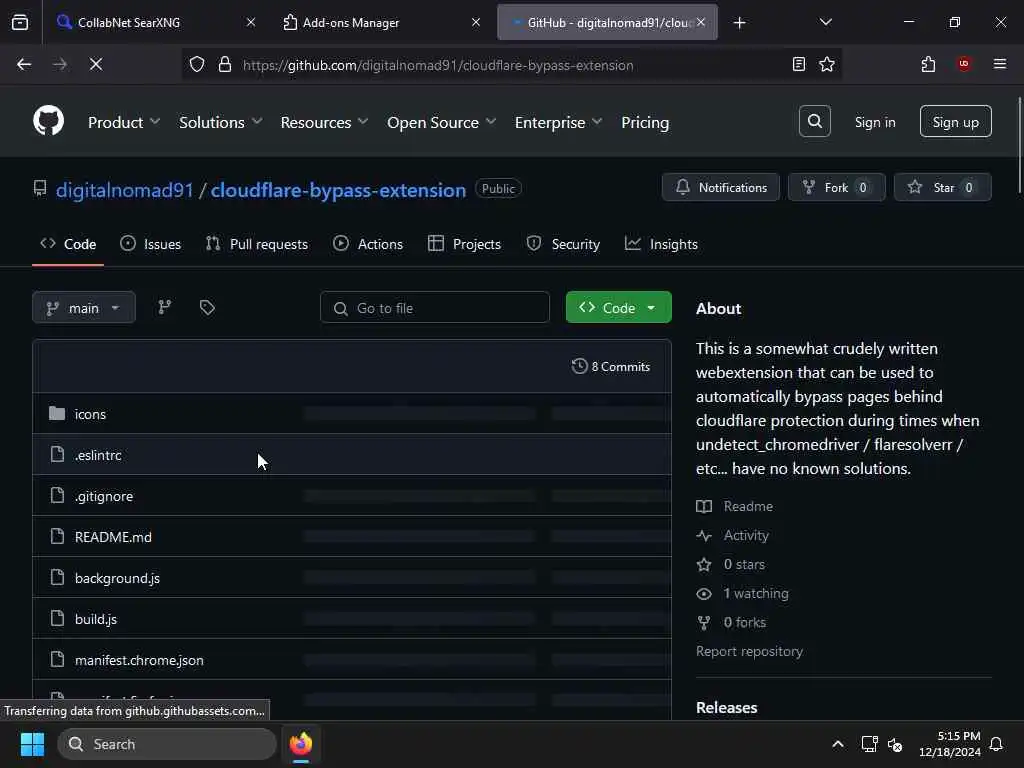Expand the green Code dropdown button

618,308
